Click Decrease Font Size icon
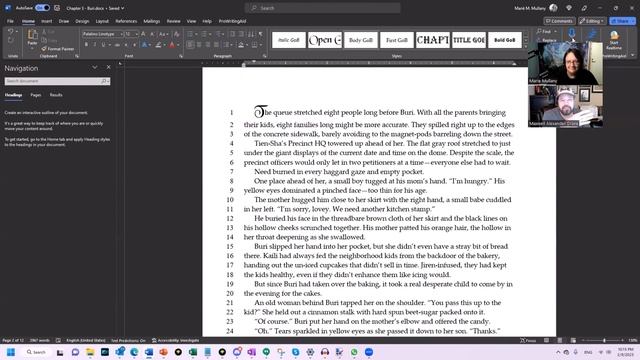 152,34
